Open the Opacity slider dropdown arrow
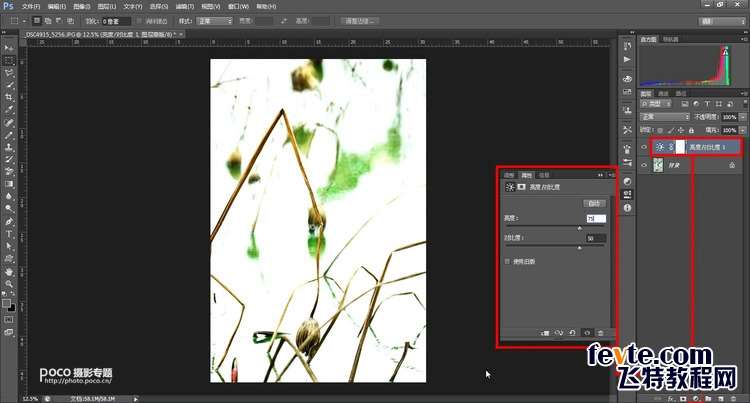750x403 pixels. (742, 117)
